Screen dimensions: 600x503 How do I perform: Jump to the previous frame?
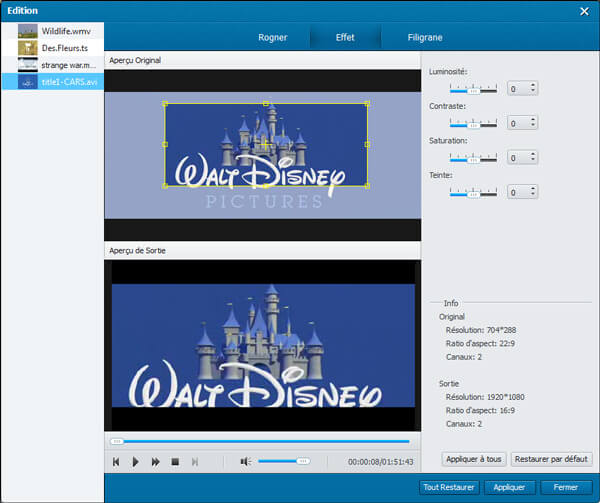click(116, 461)
